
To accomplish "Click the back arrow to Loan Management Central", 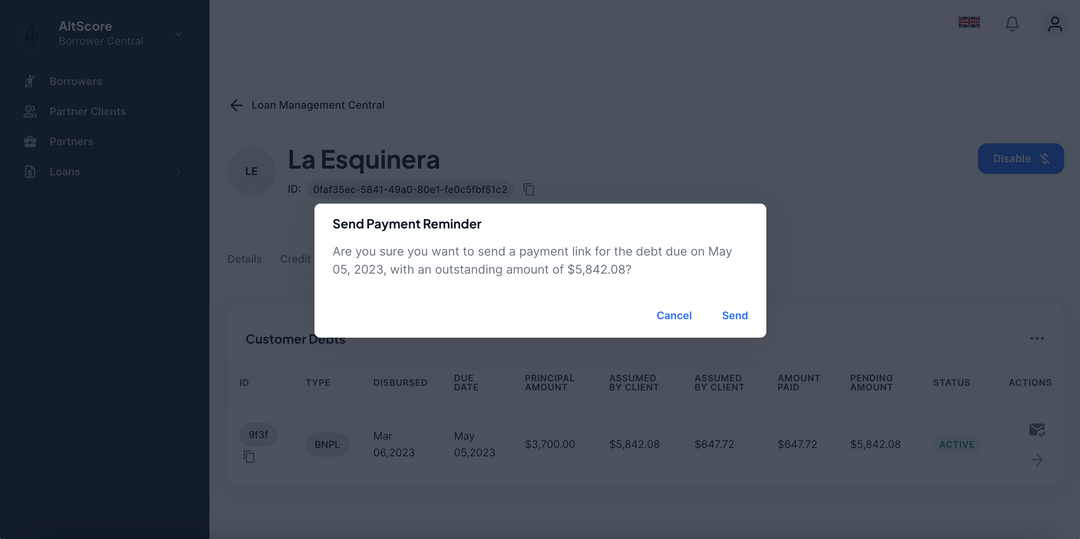I will pyautogui.click(x=236, y=105).
